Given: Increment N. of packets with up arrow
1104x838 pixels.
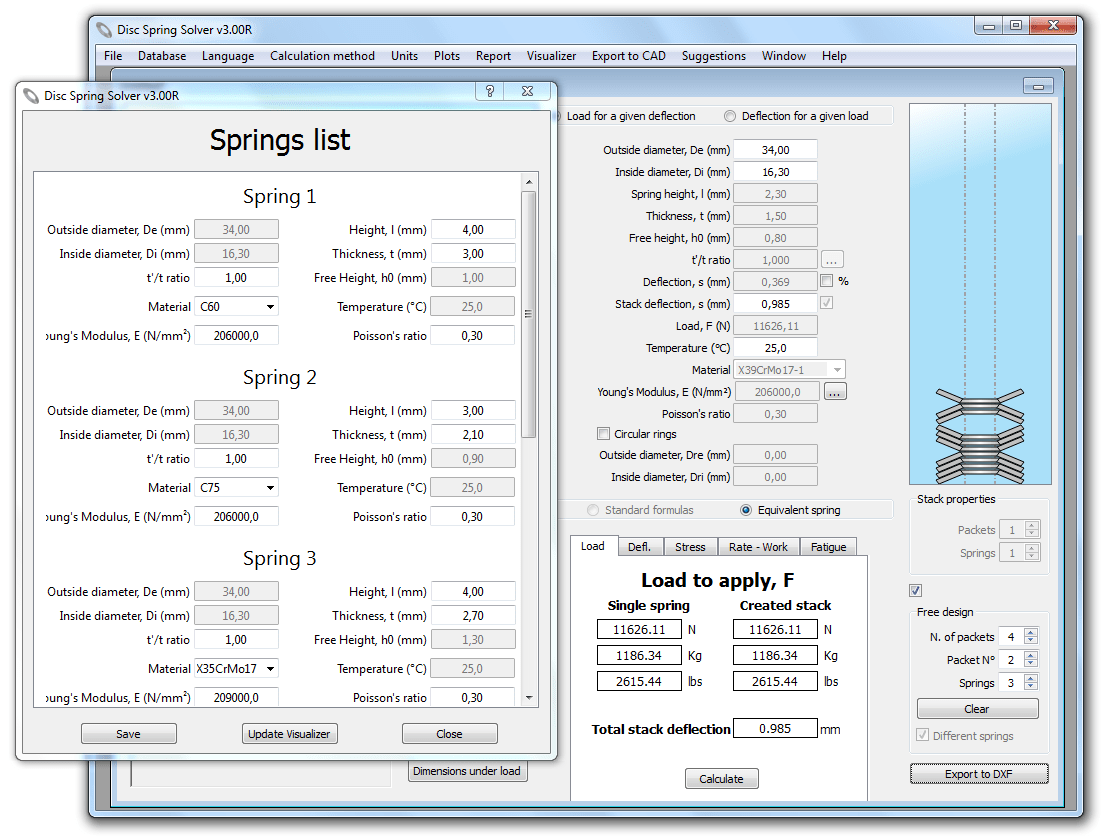Looking at the screenshot, I should pos(1031,631).
